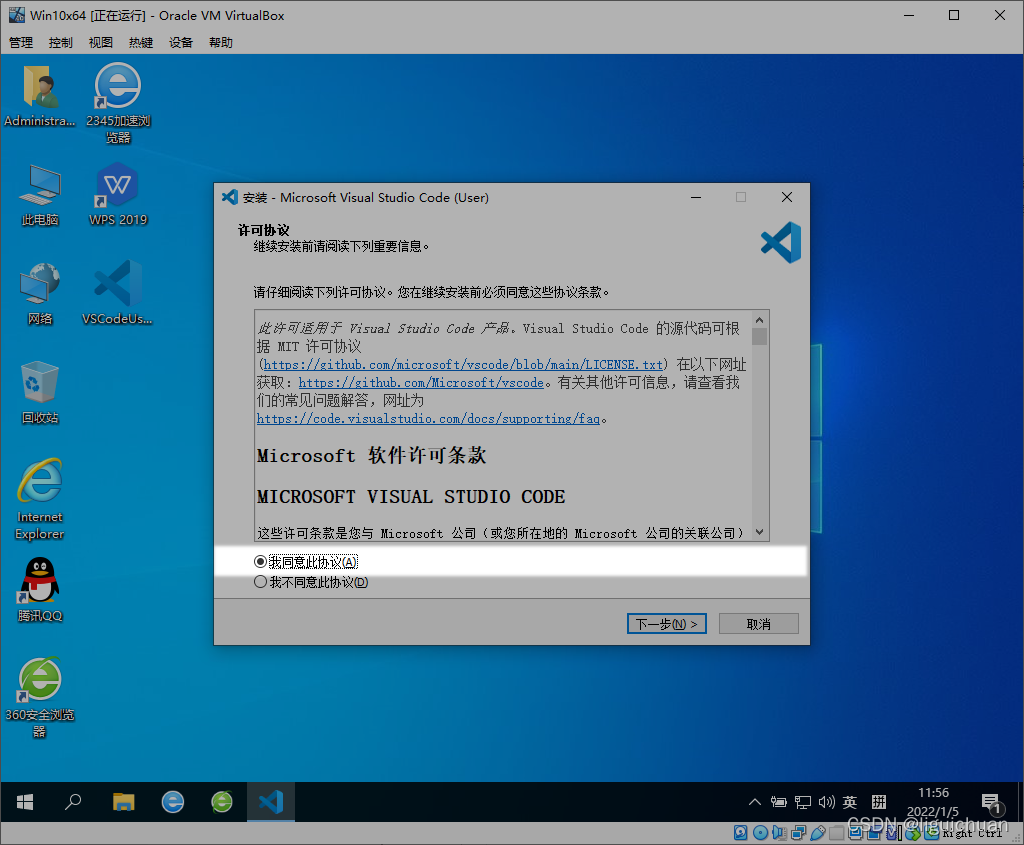Select the 腾讯QQ desktop icon
Viewport: 1024px width, 845px height.
(40, 590)
